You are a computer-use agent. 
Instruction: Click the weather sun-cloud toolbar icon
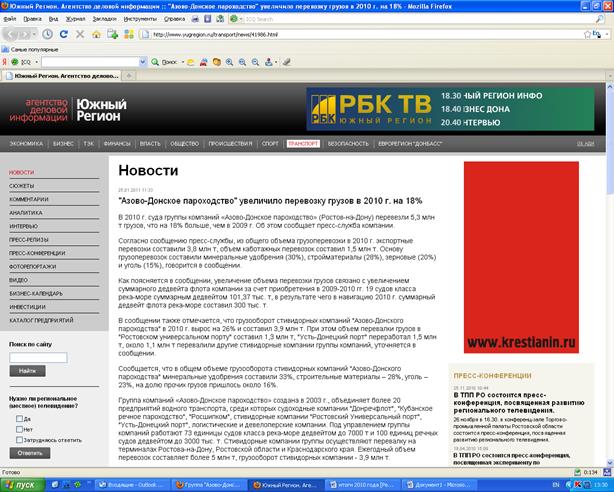pos(191,62)
